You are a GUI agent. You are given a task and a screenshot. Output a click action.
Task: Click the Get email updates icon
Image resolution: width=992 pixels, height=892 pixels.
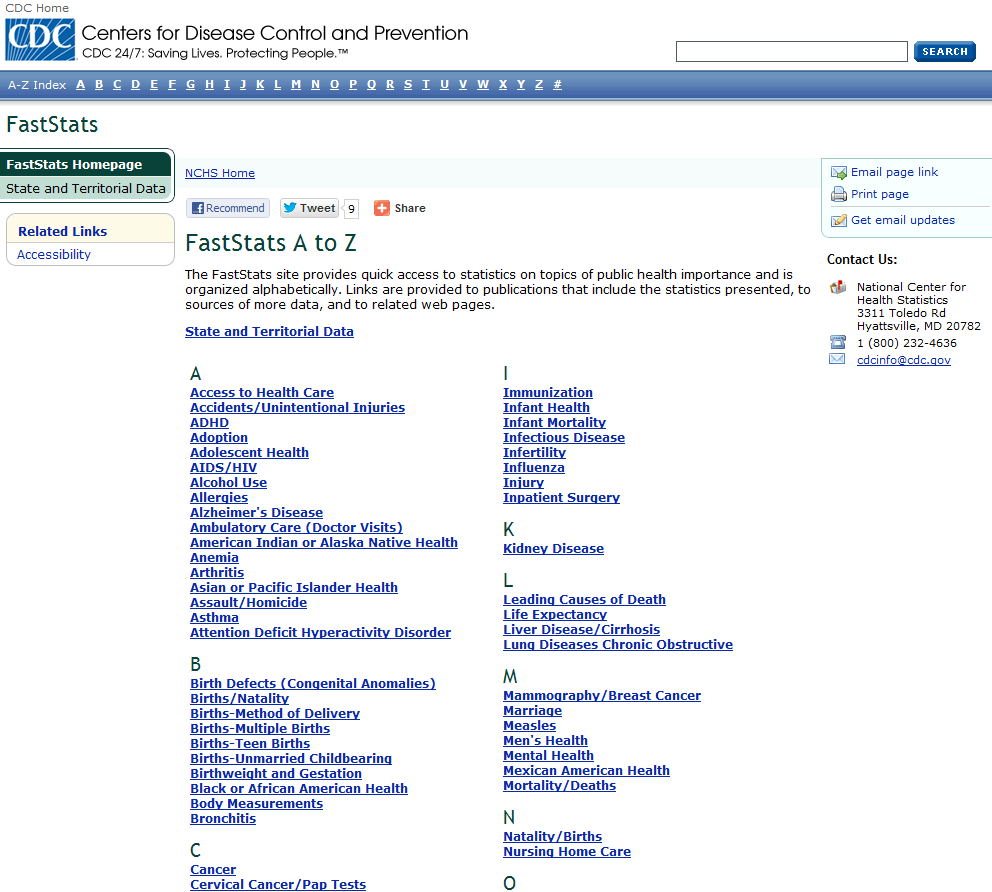(x=838, y=220)
